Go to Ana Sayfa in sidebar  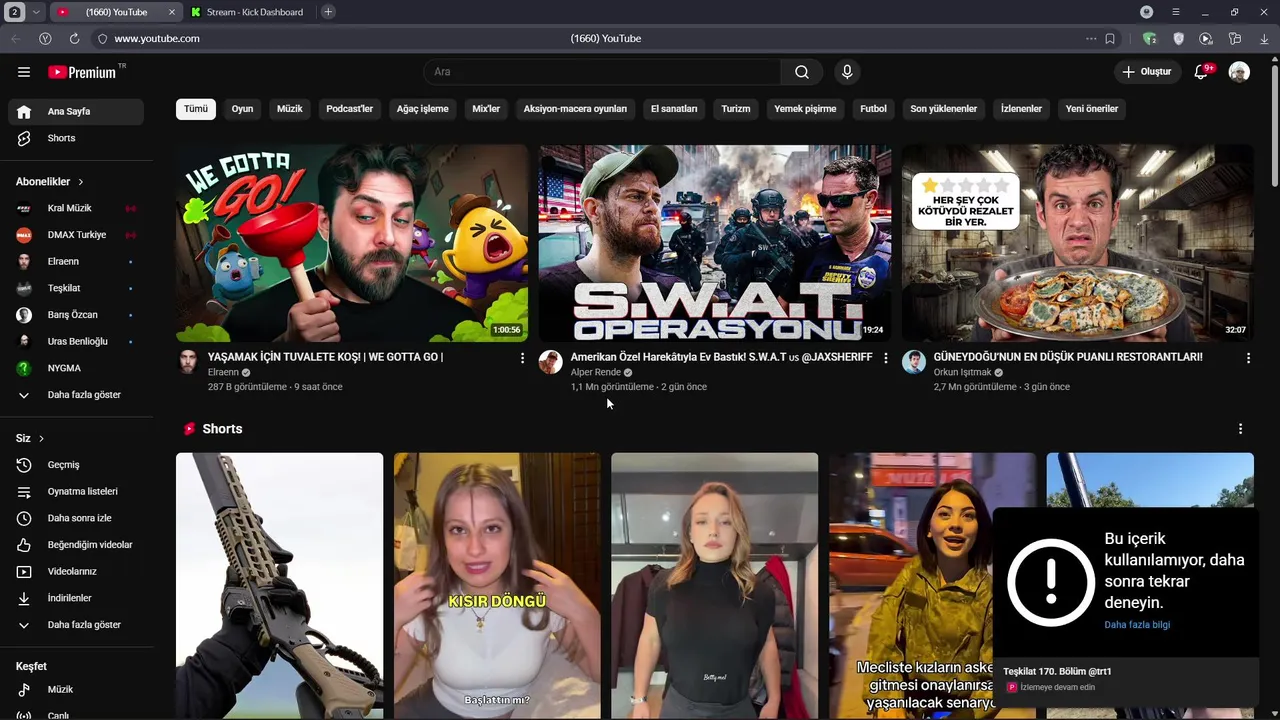pos(76,111)
